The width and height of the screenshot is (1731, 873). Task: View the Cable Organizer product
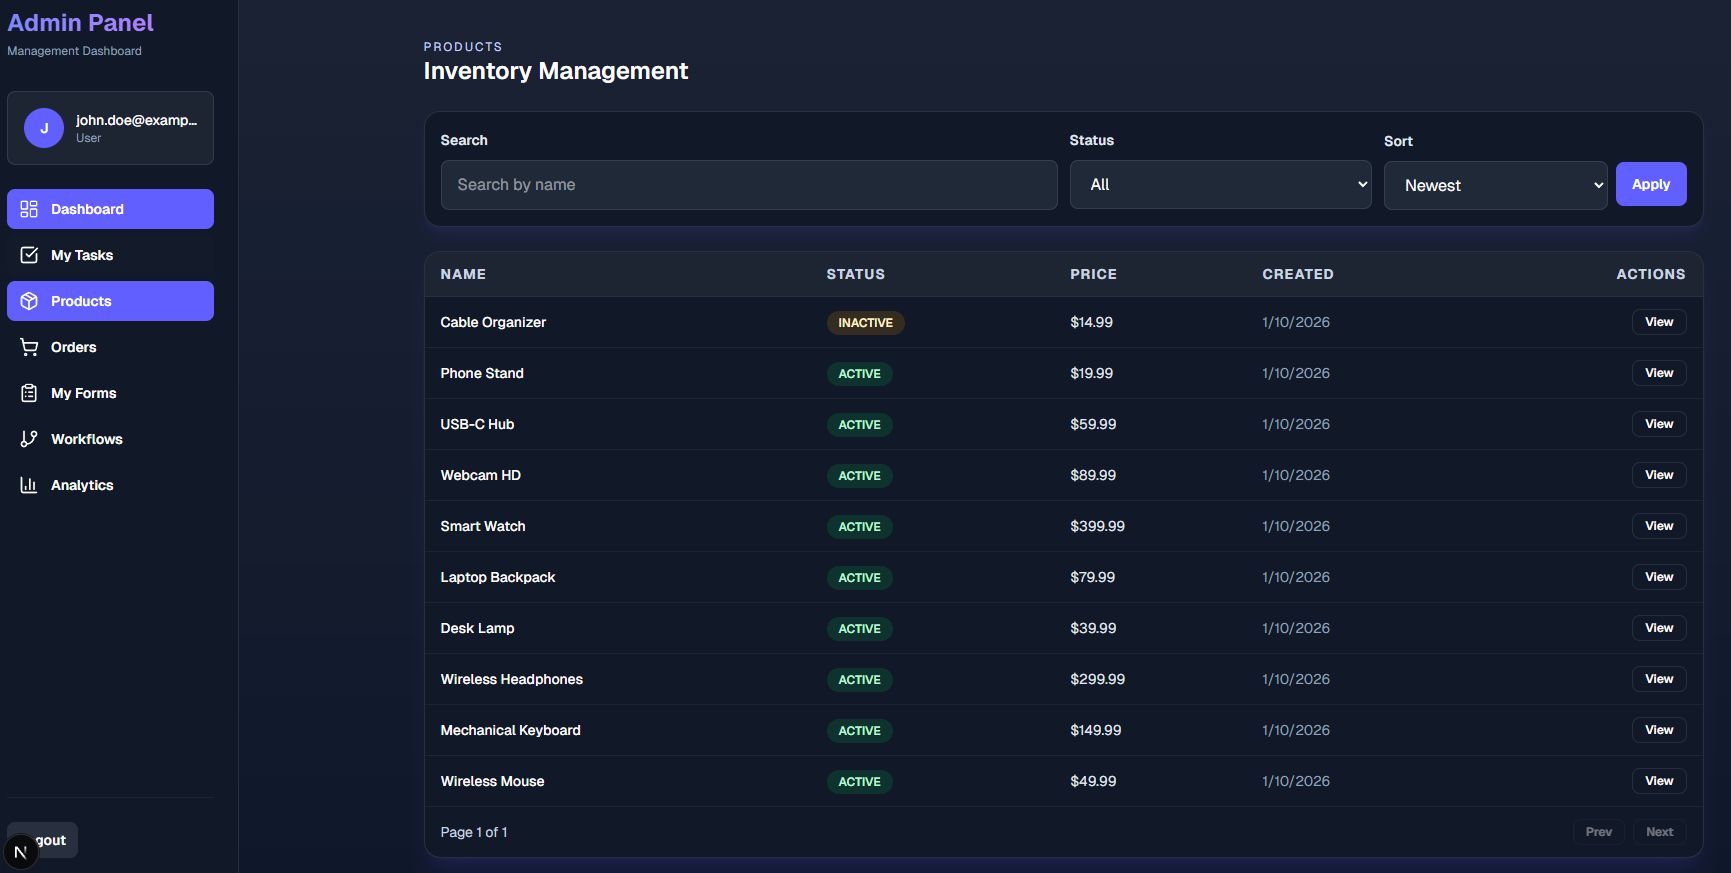click(x=1658, y=322)
